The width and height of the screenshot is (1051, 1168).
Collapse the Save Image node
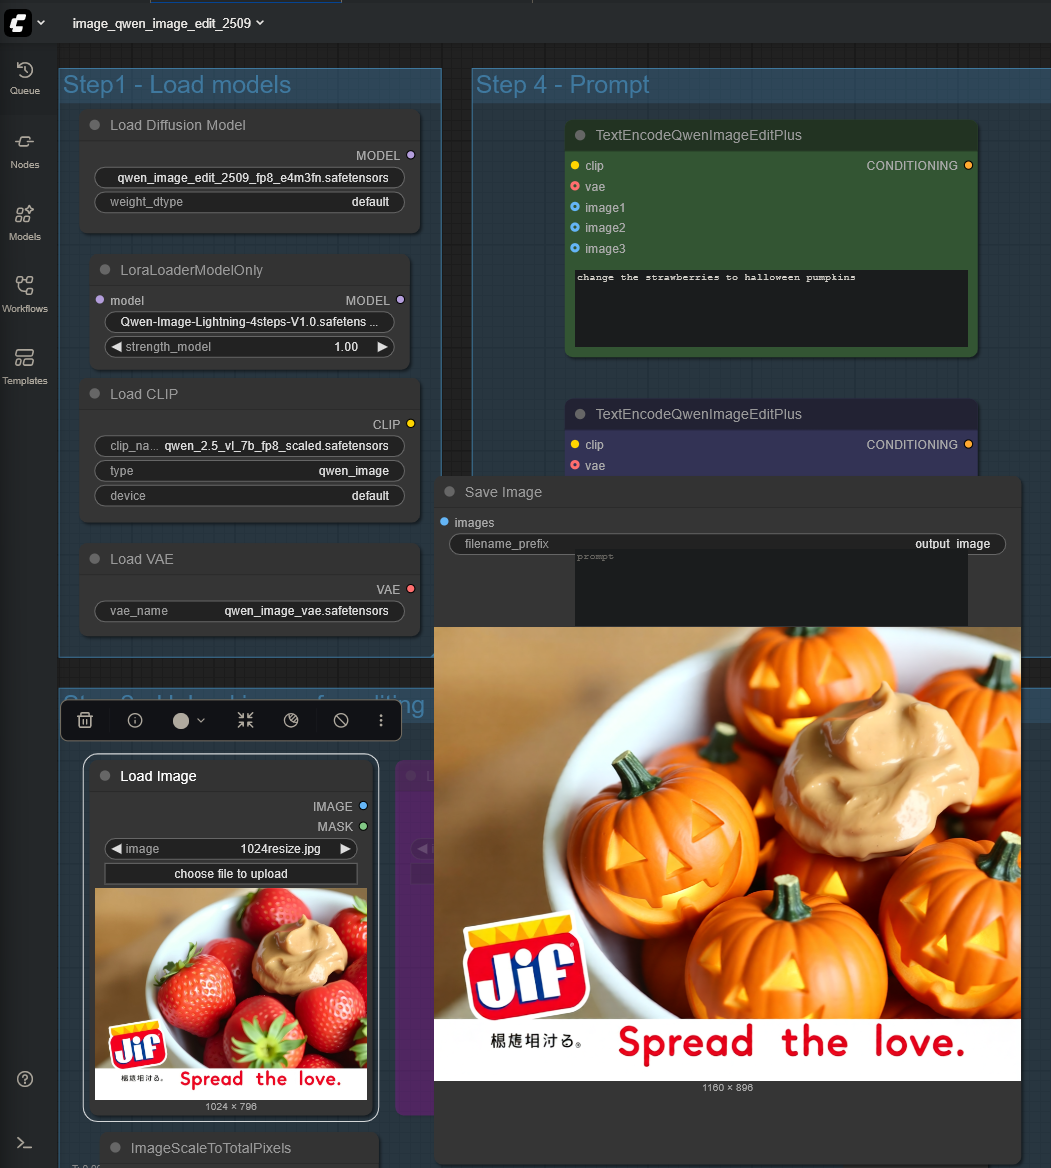click(x=449, y=492)
